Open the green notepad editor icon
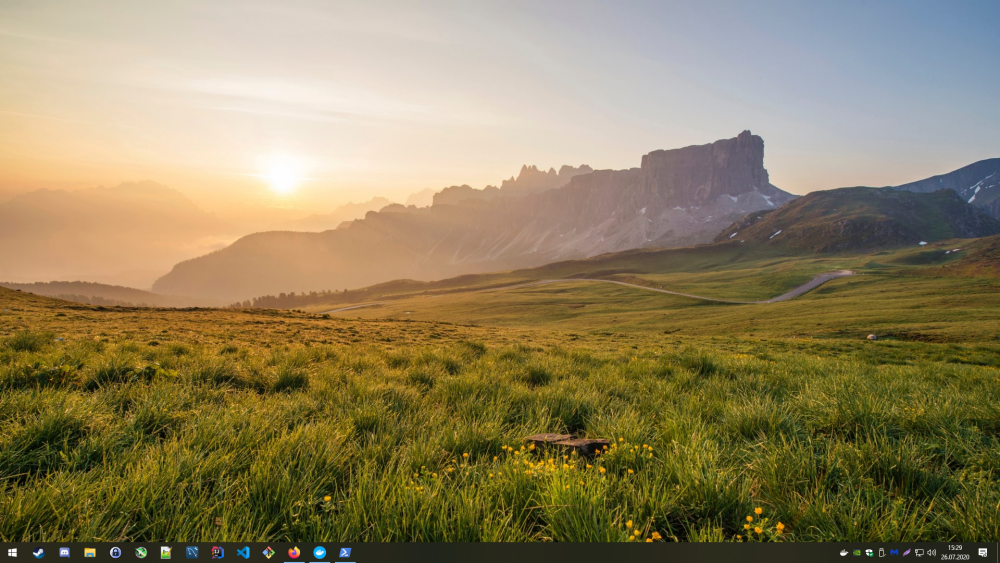Image resolution: width=1000 pixels, height=563 pixels. pyautogui.click(x=166, y=552)
